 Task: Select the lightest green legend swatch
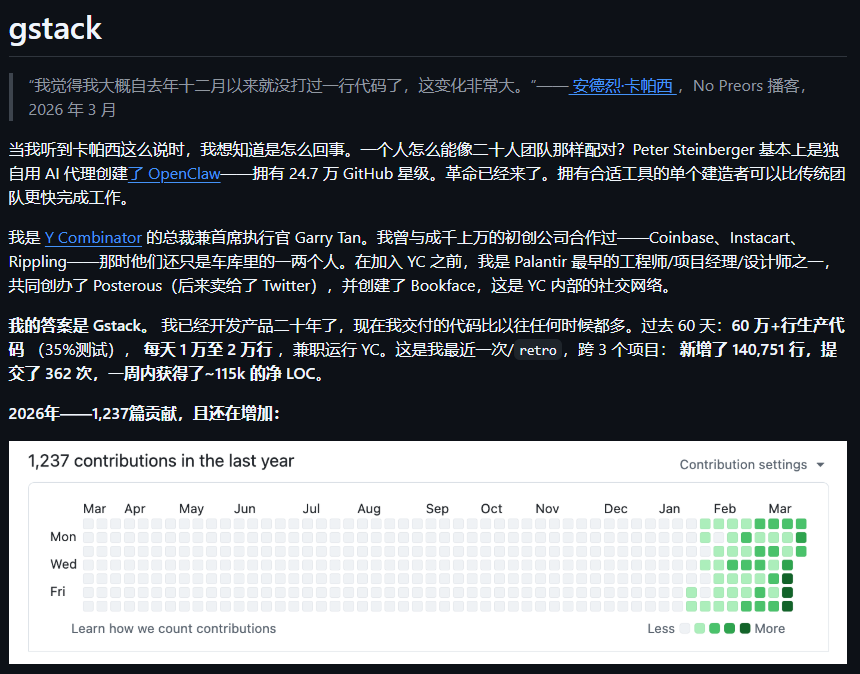pyautogui.click(x=700, y=629)
